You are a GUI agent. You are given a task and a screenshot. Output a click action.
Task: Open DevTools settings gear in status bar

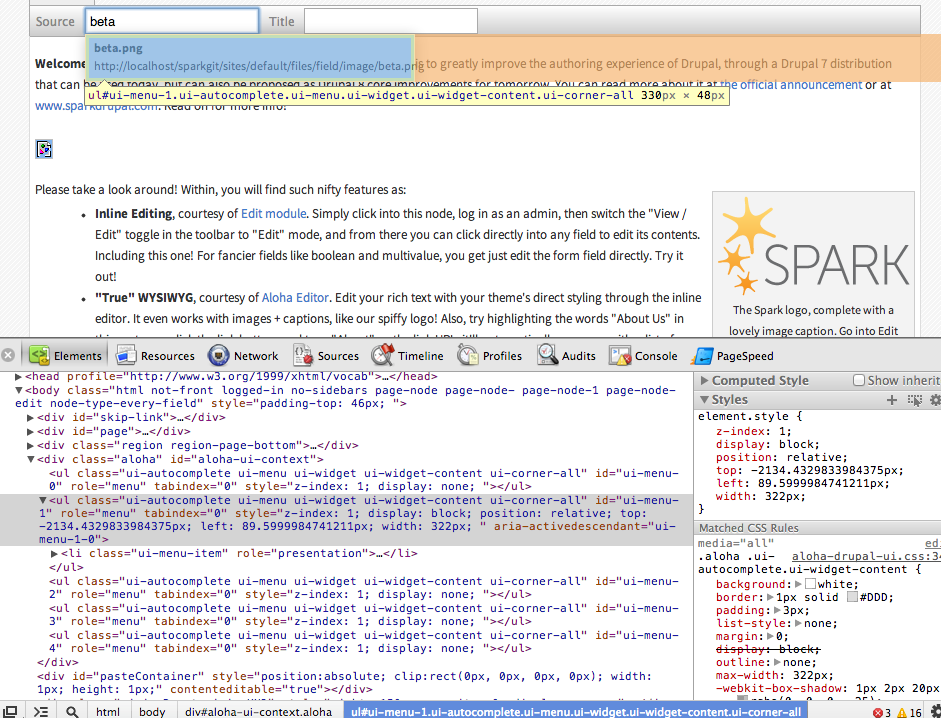tap(935, 712)
